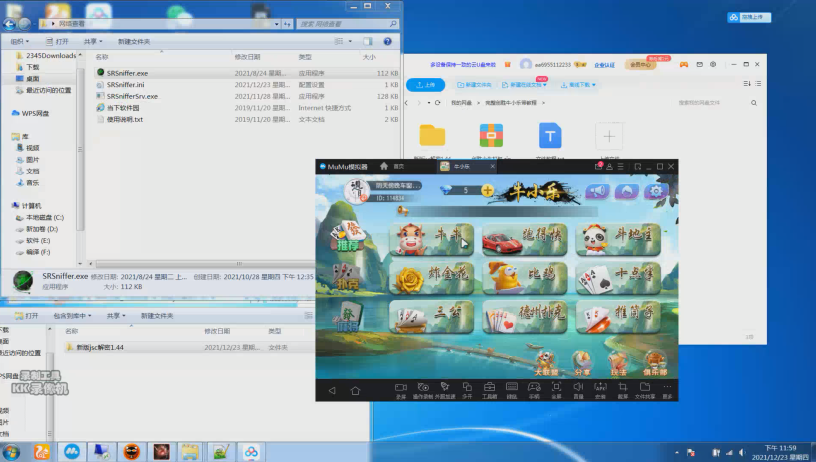Open 包含到库中 dropdown in lower Explorer

point(72,316)
